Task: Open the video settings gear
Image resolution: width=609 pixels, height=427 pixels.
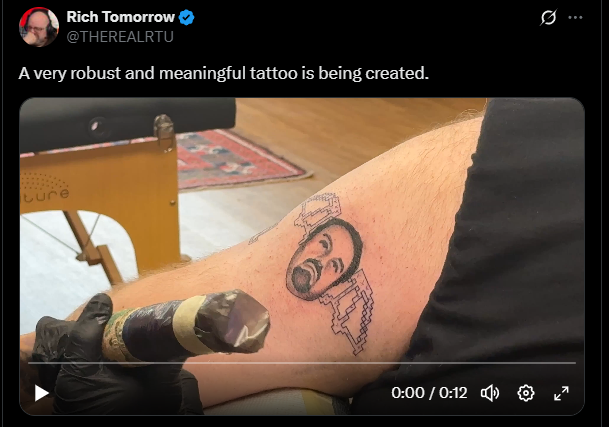Action: point(526,393)
